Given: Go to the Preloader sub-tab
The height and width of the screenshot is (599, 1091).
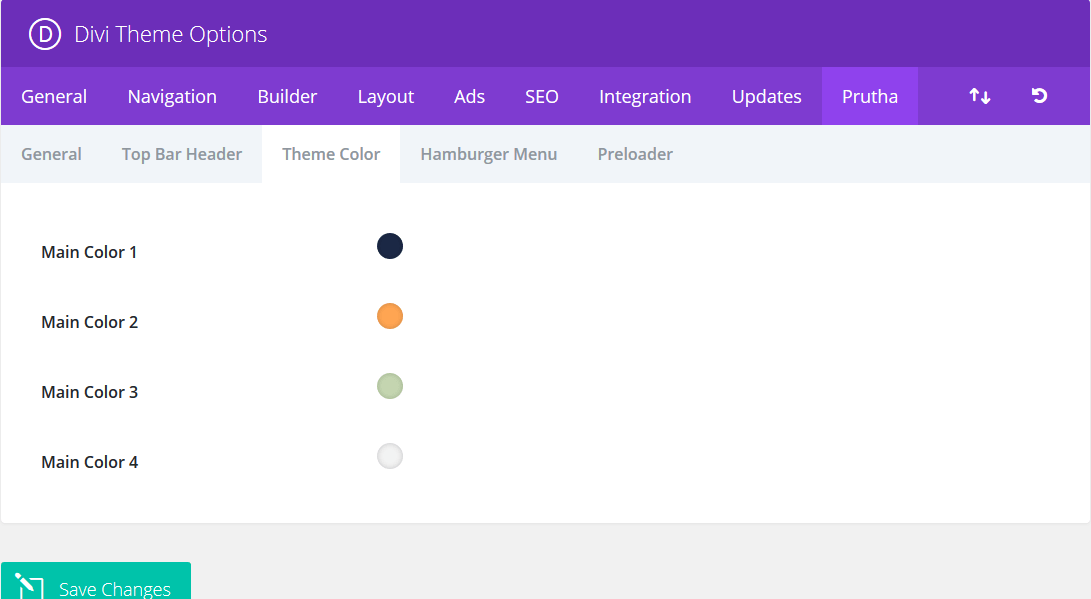Looking at the screenshot, I should pos(635,154).
